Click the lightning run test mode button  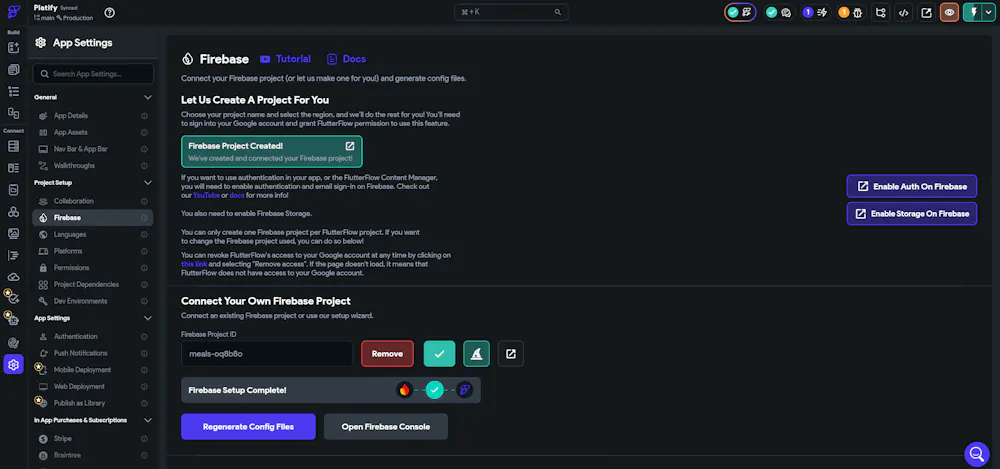coord(973,12)
